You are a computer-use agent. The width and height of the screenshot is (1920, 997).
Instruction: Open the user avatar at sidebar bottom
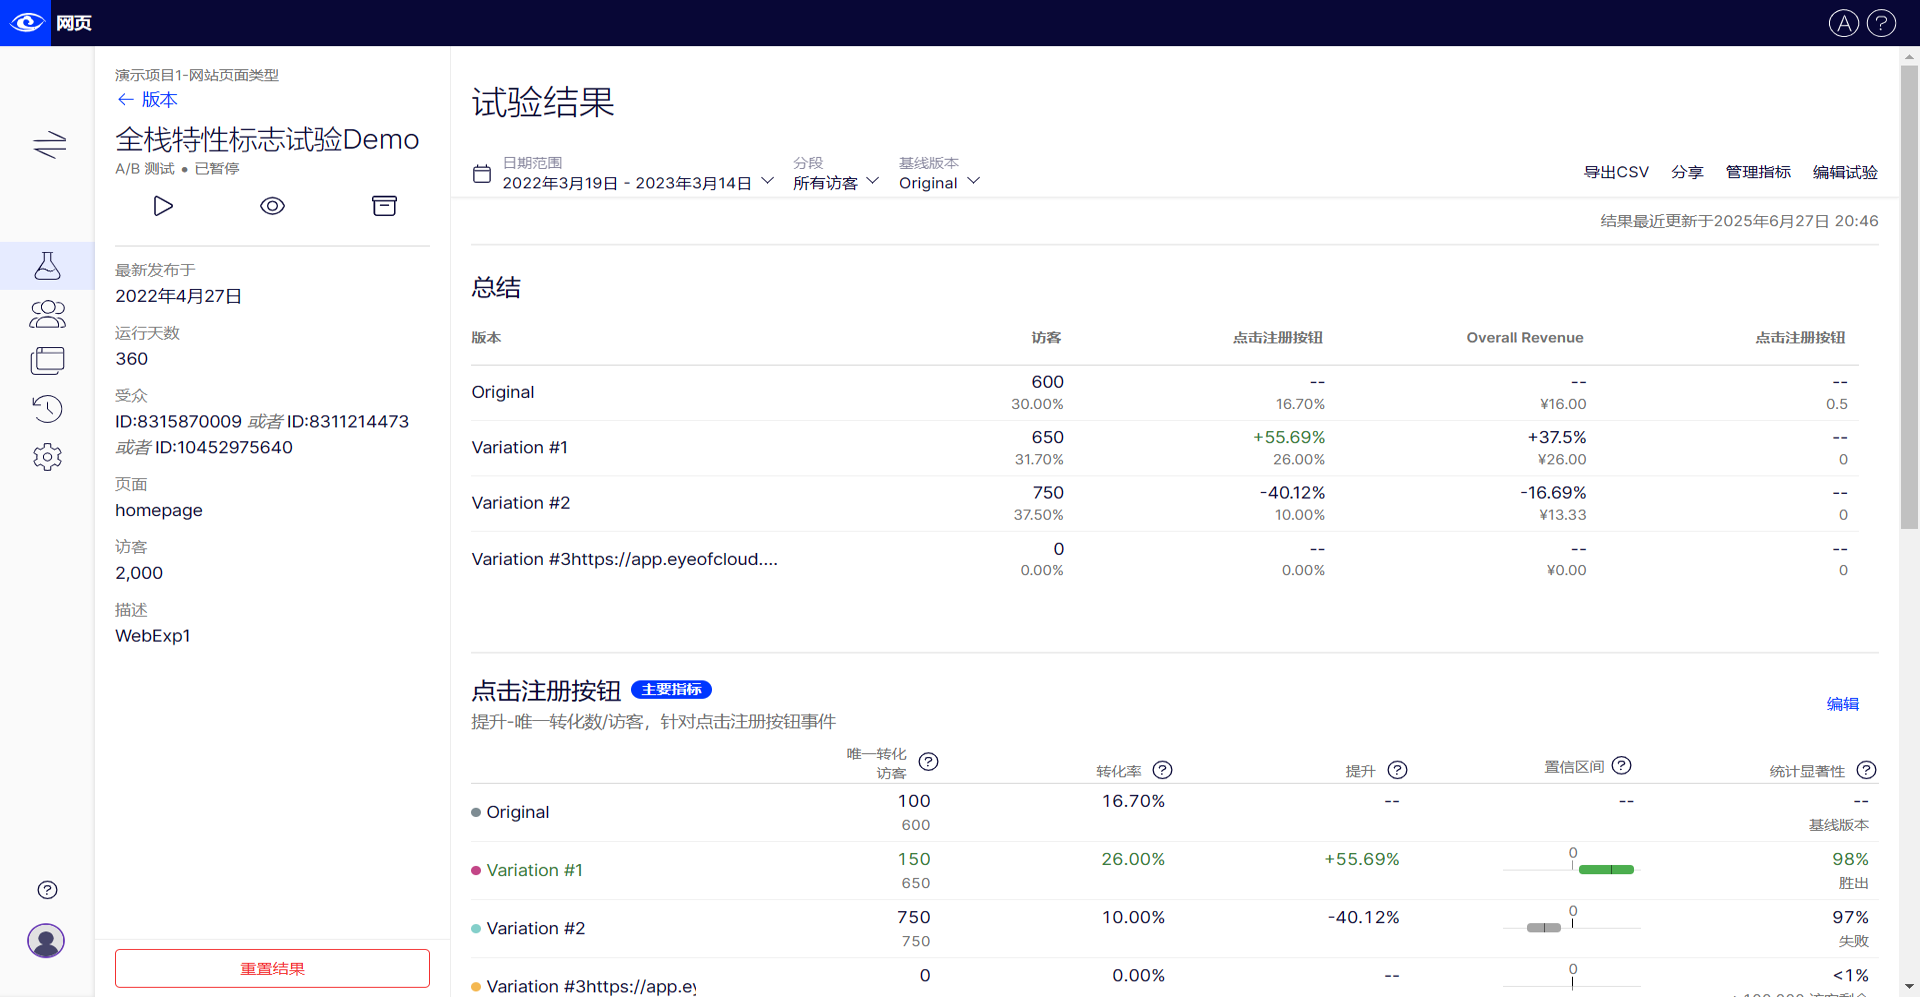[x=46, y=941]
